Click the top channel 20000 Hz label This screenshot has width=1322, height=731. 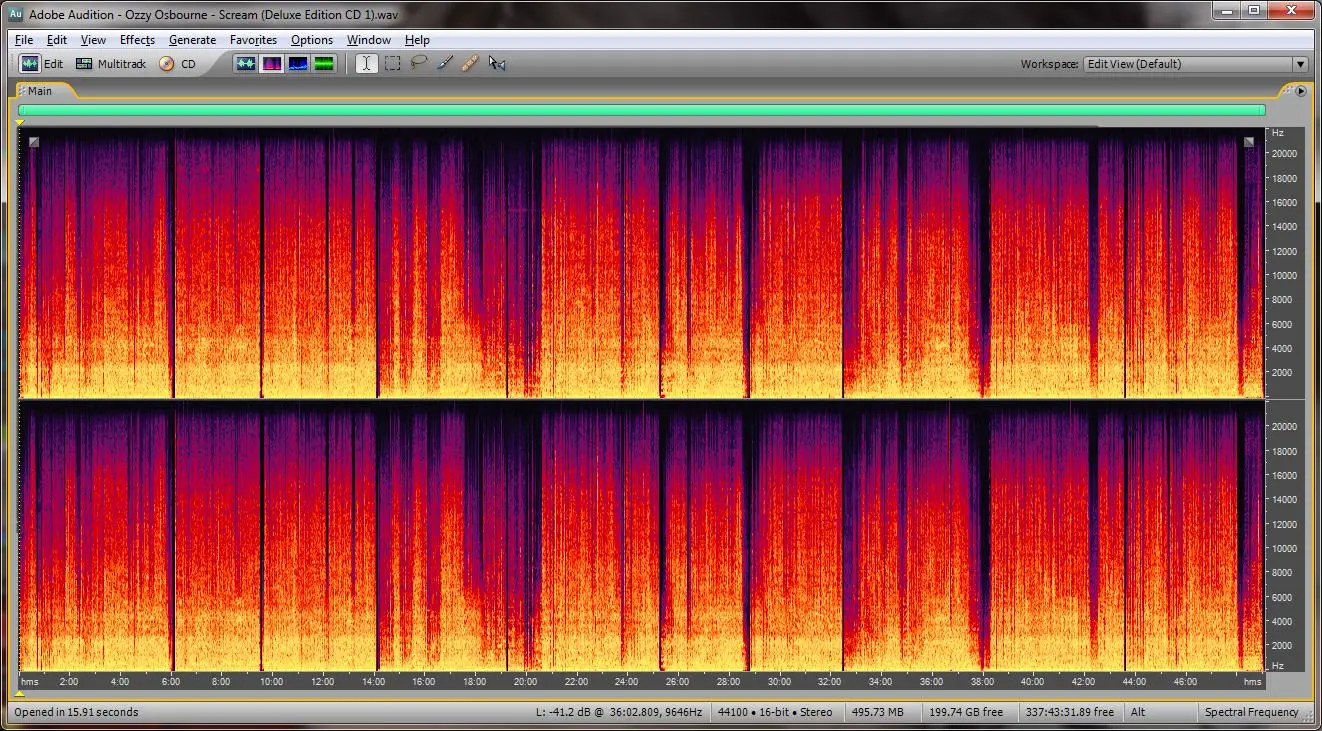click(x=1284, y=154)
